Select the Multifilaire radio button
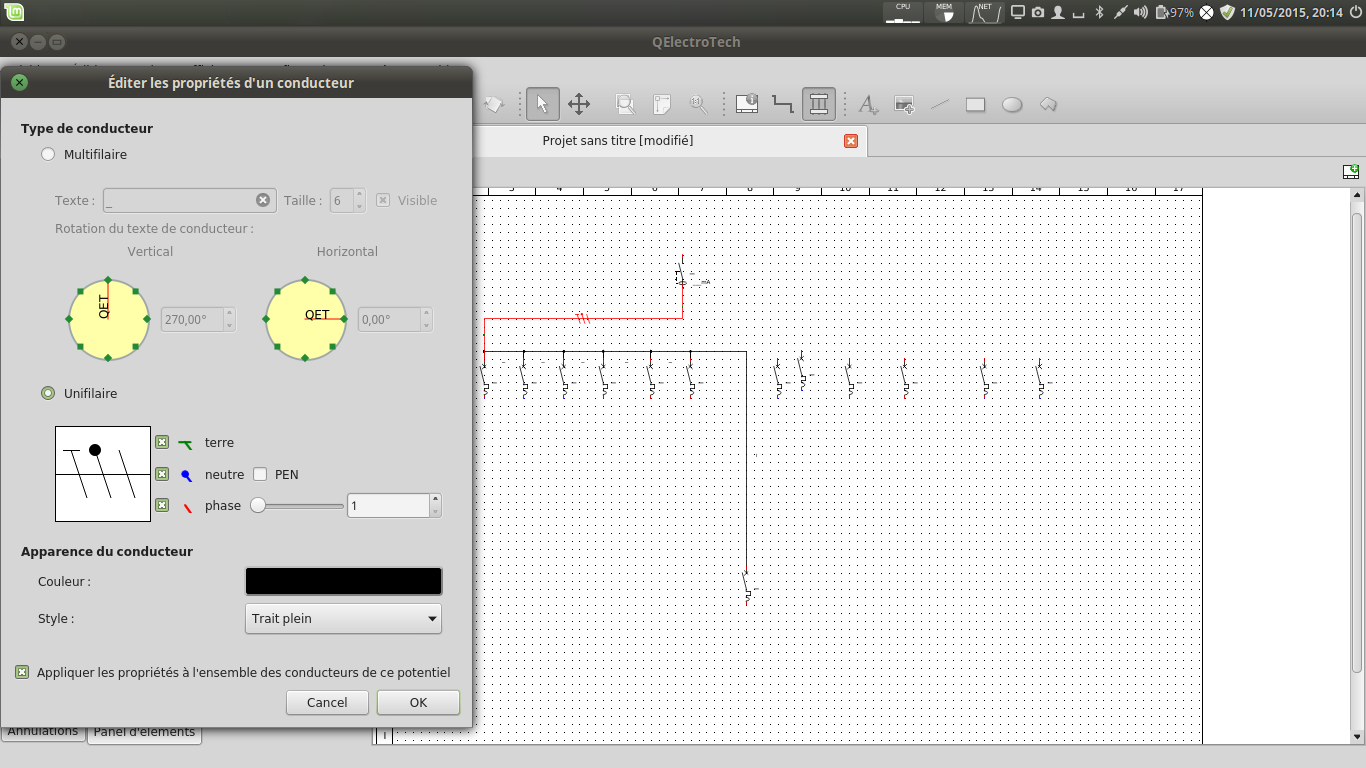Viewport: 1366px width, 768px height. point(48,154)
